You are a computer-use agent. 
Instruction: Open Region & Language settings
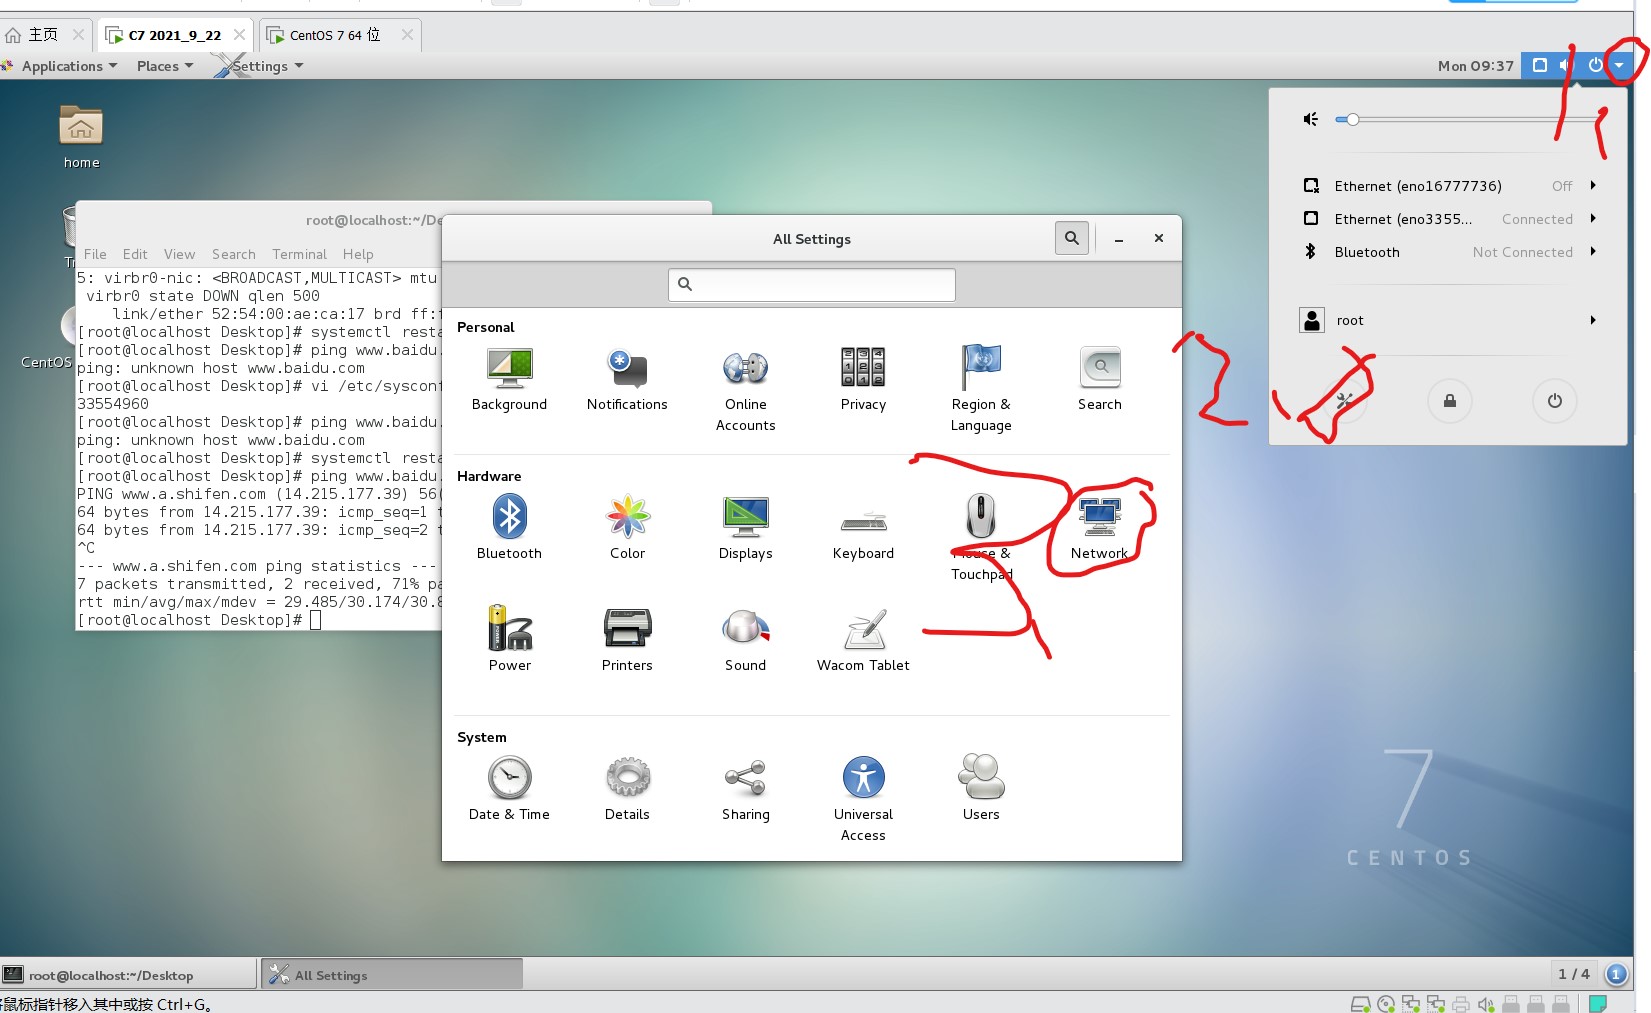coord(981,390)
